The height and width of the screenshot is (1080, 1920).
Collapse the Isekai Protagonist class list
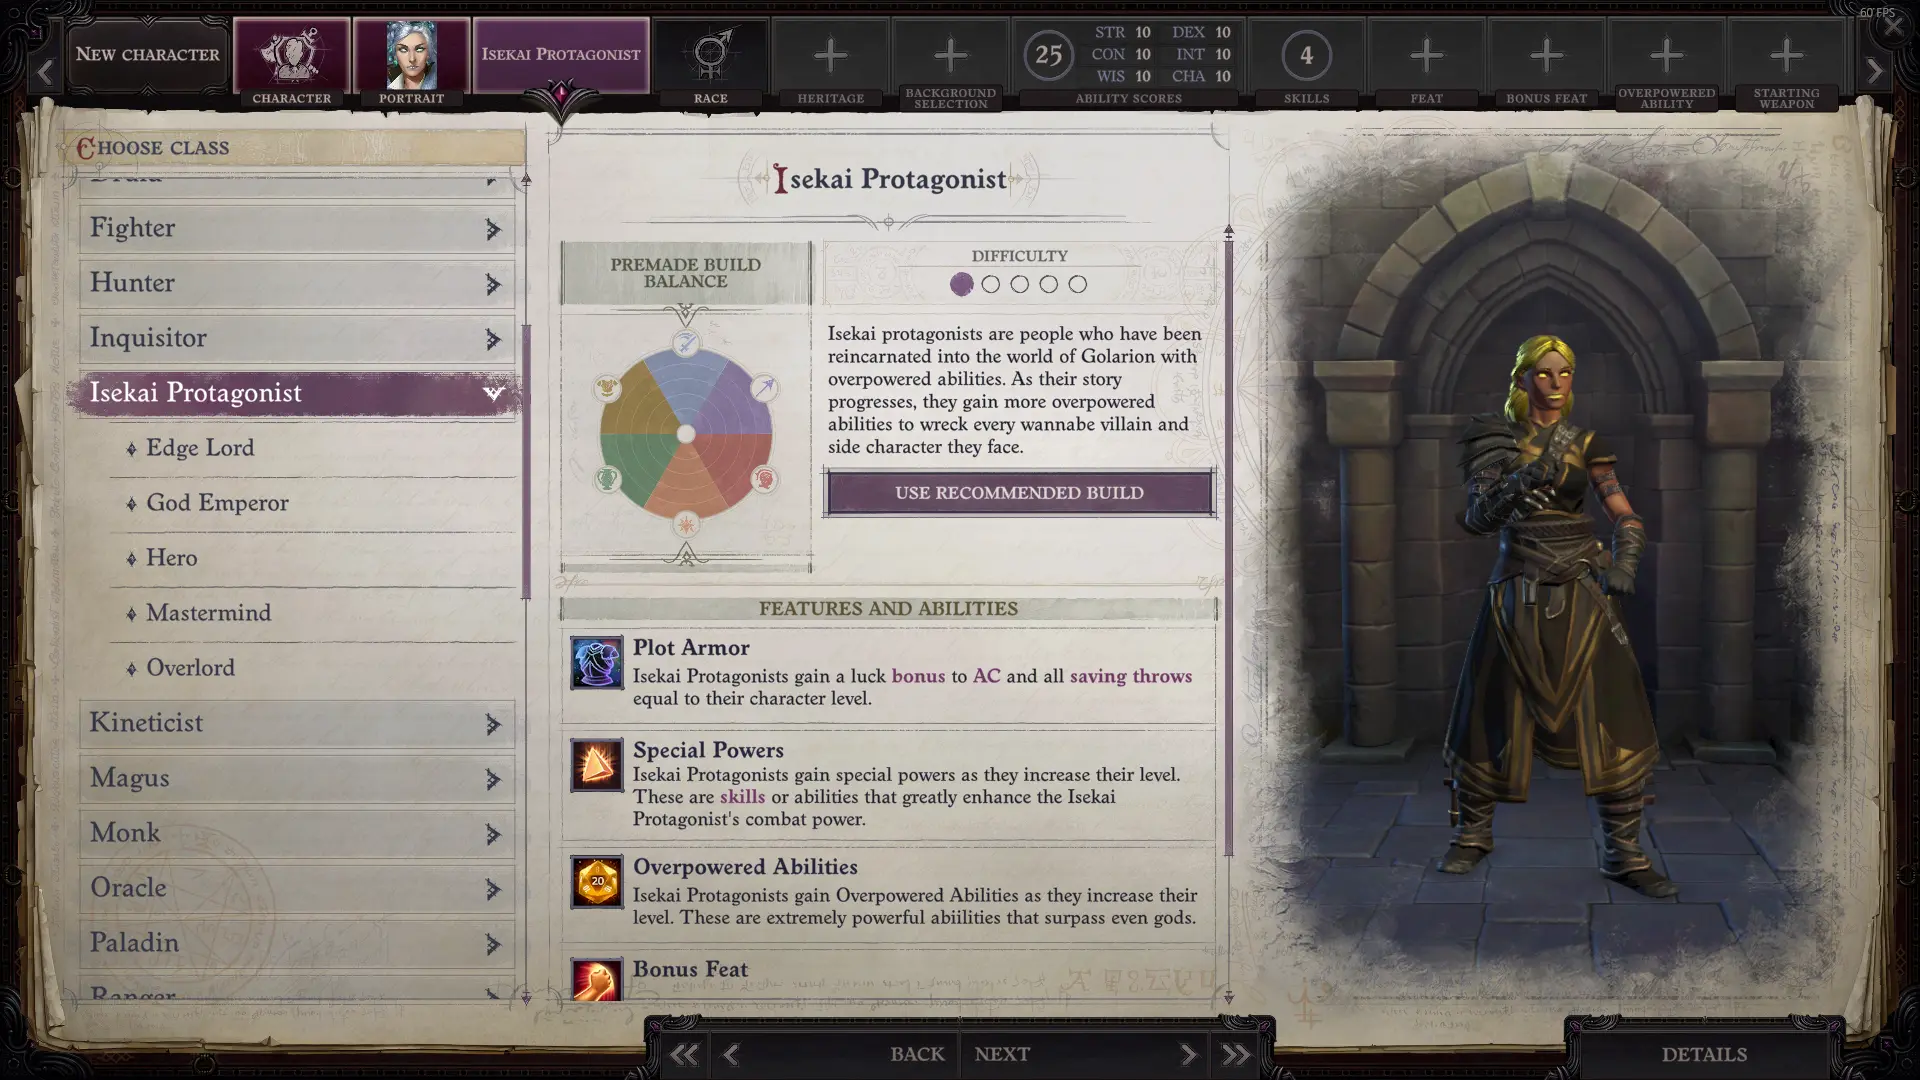(493, 393)
